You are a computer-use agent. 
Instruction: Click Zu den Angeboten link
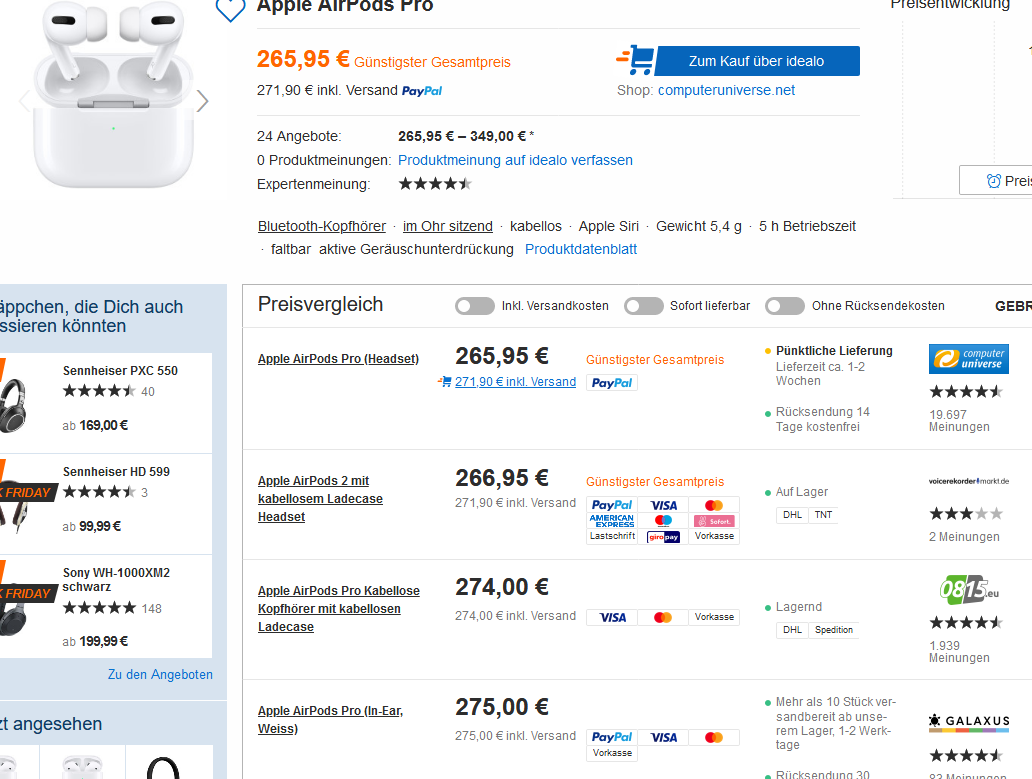click(160, 675)
